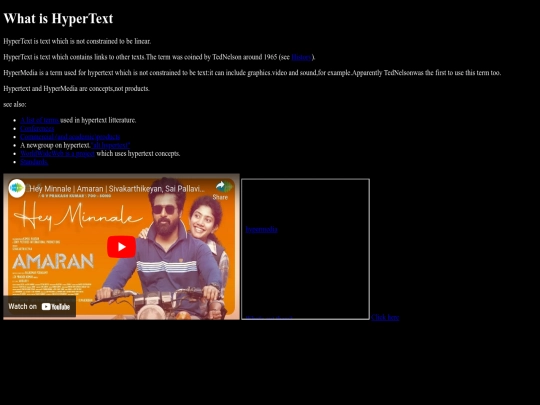This screenshot has width=540, height=405.
Task: Open 'A list of terms' link
Action: pos(39,120)
